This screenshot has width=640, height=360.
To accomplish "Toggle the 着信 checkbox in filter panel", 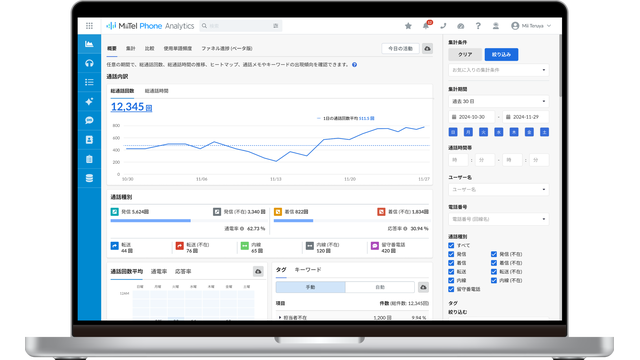I will click(451, 263).
